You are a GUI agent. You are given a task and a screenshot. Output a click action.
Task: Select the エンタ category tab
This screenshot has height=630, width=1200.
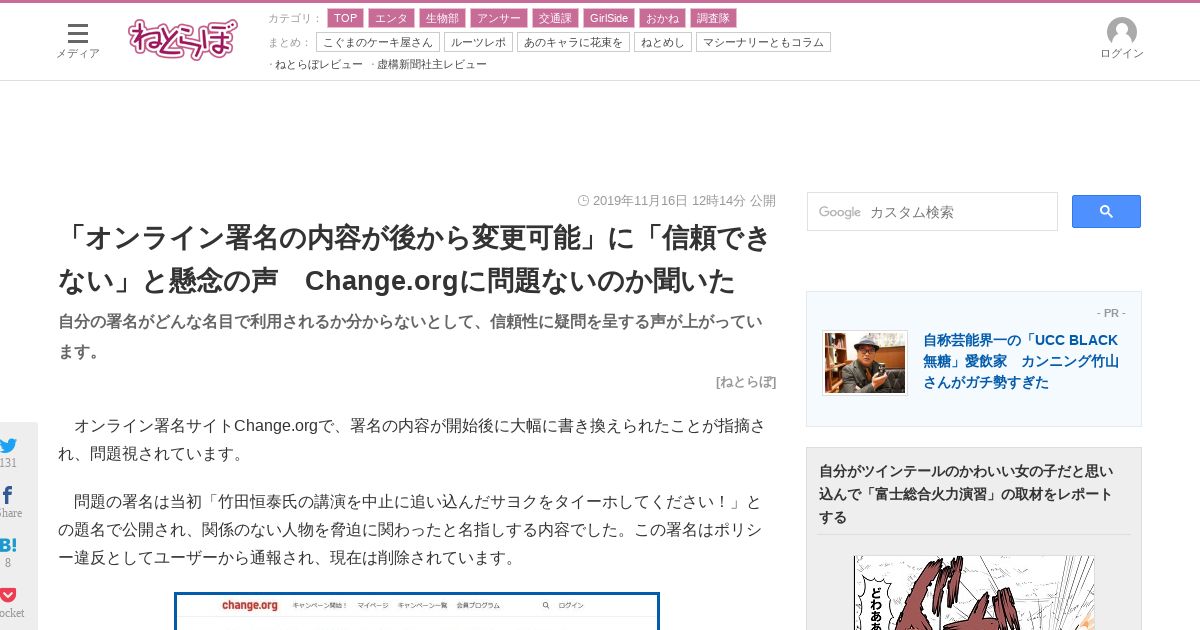391,18
